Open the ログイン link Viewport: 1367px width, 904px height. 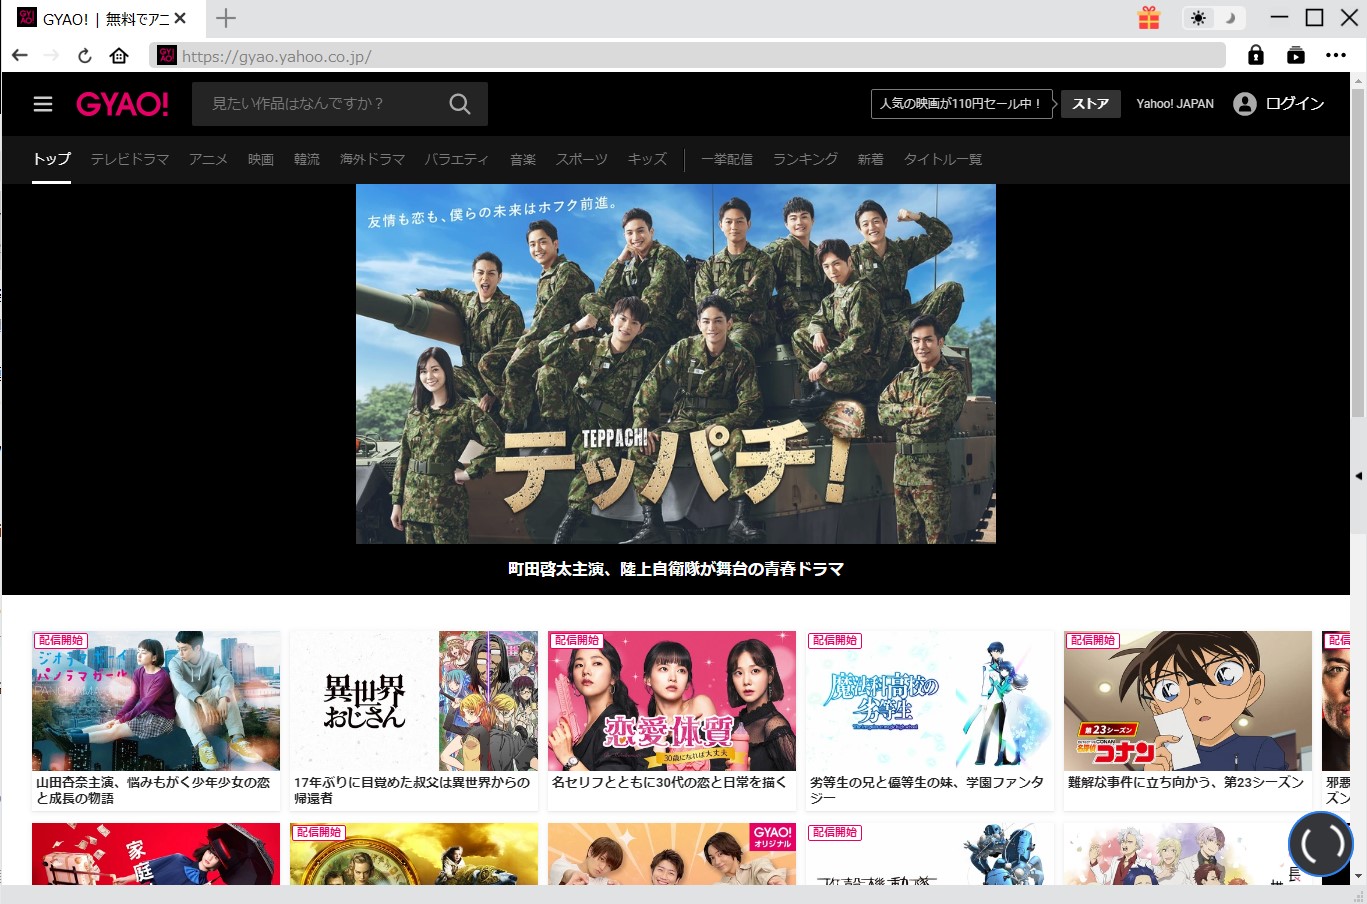(1295, 104)
